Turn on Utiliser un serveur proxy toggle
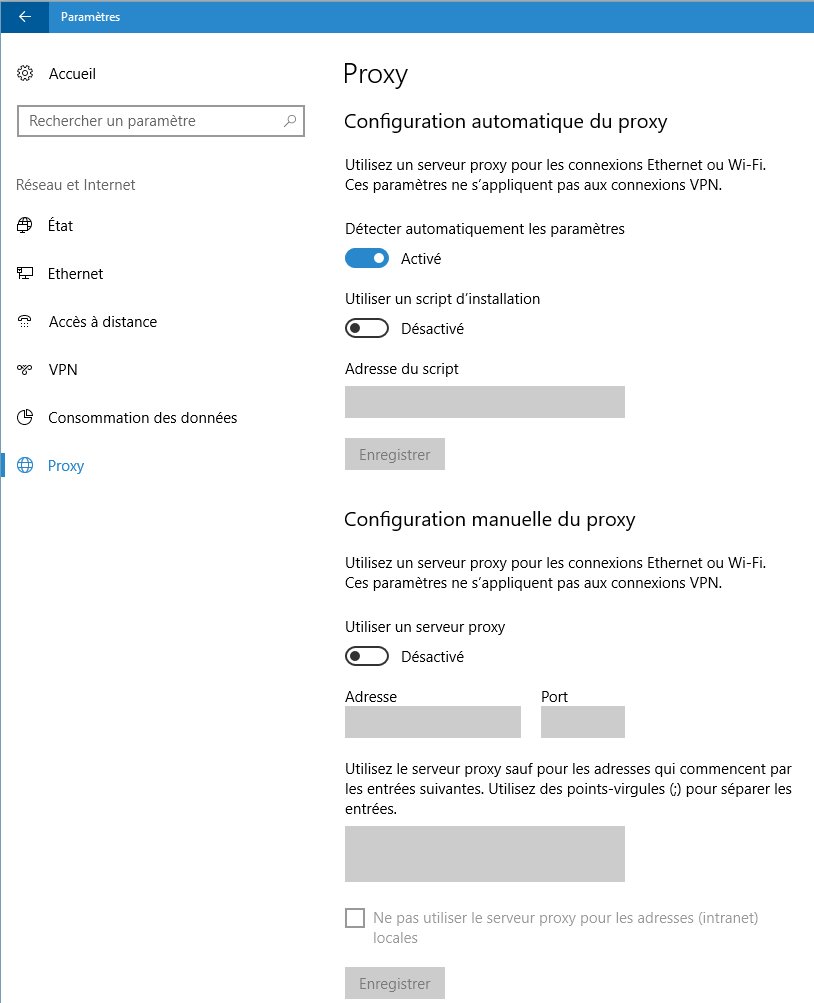This screenshot has width=814, height=1003. click(366, 657)
